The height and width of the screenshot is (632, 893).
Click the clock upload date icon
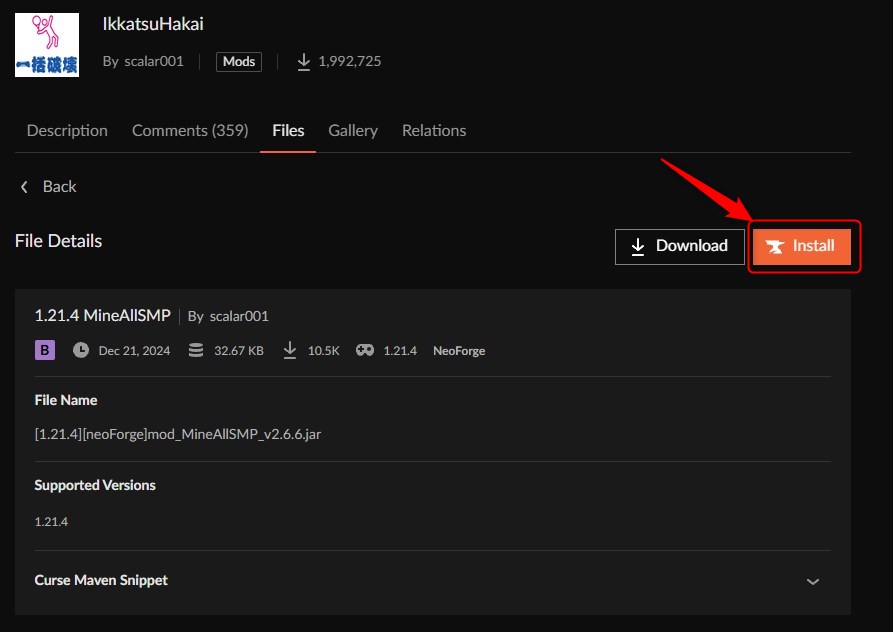[81, 350]
